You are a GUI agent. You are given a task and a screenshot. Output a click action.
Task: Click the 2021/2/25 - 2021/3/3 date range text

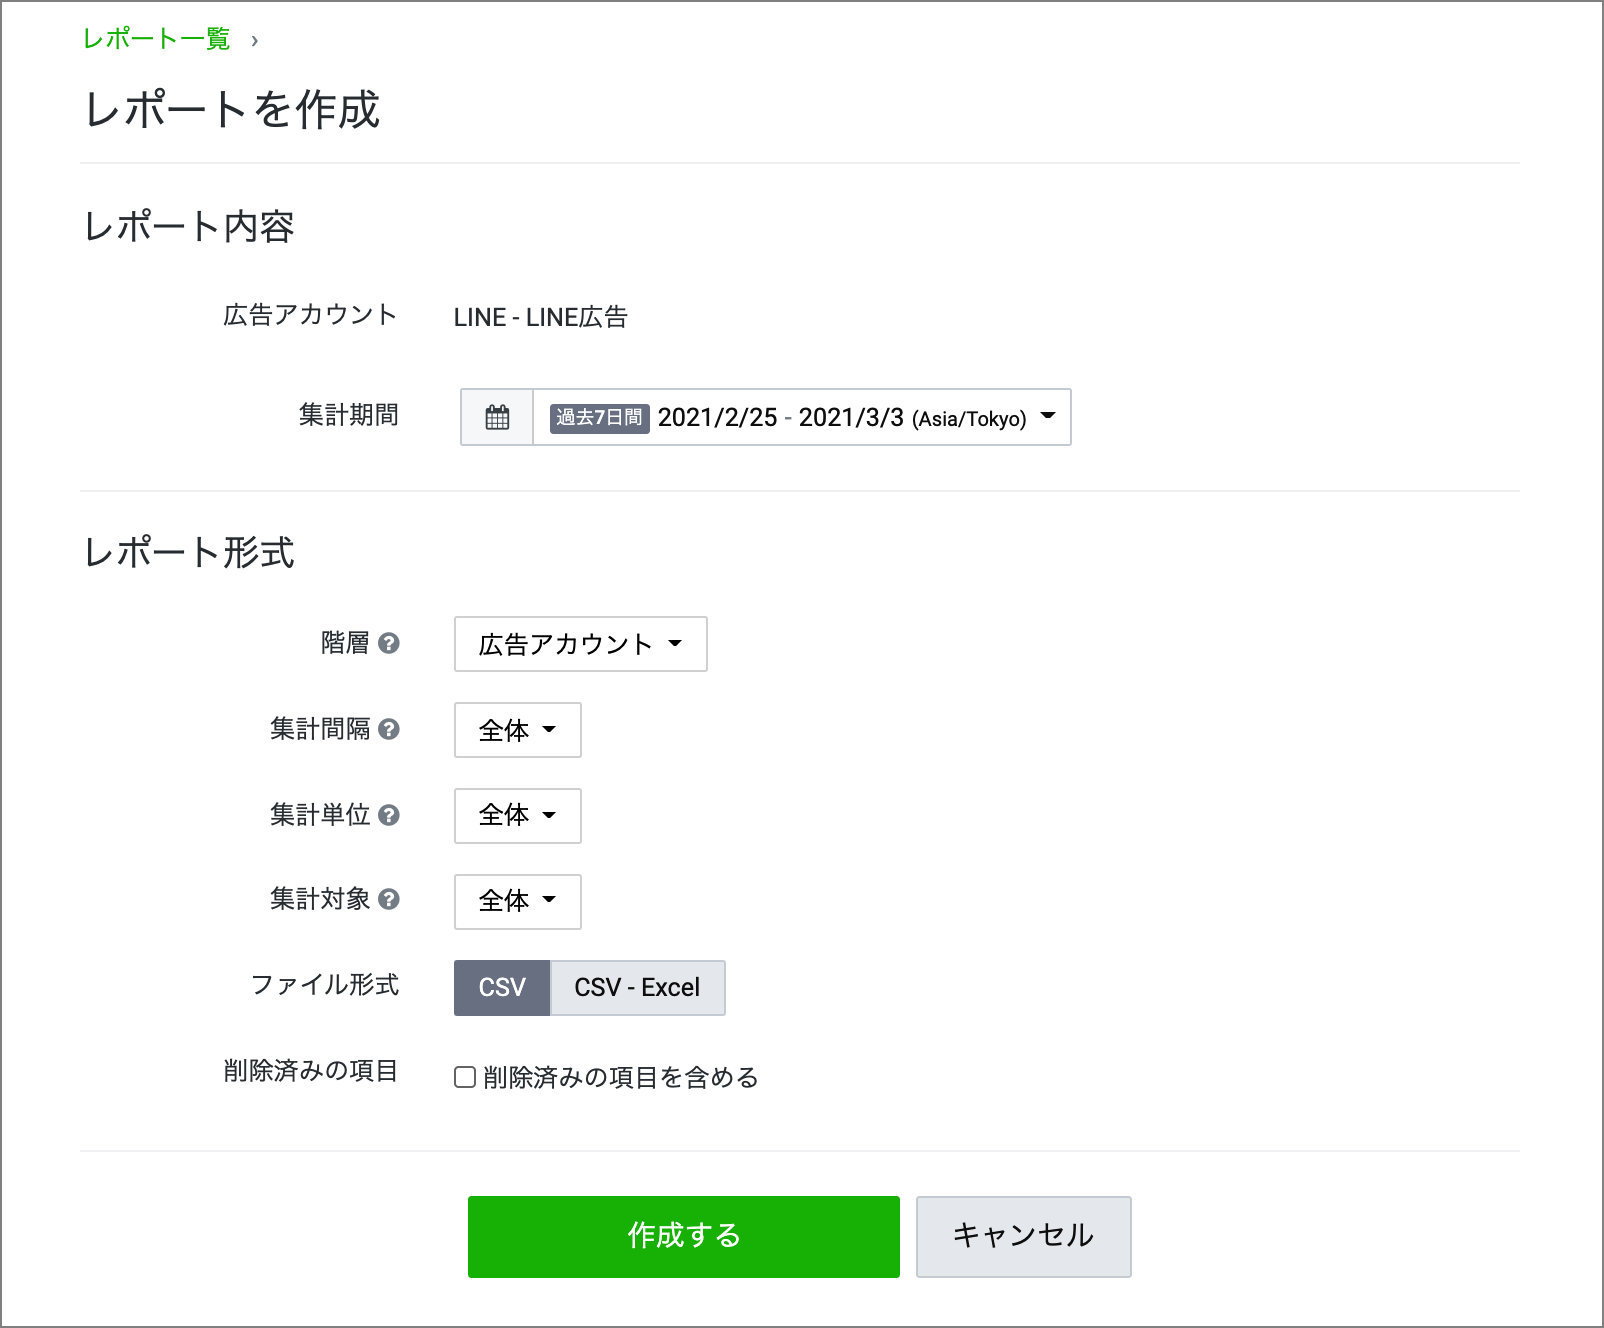click(780, 417)
